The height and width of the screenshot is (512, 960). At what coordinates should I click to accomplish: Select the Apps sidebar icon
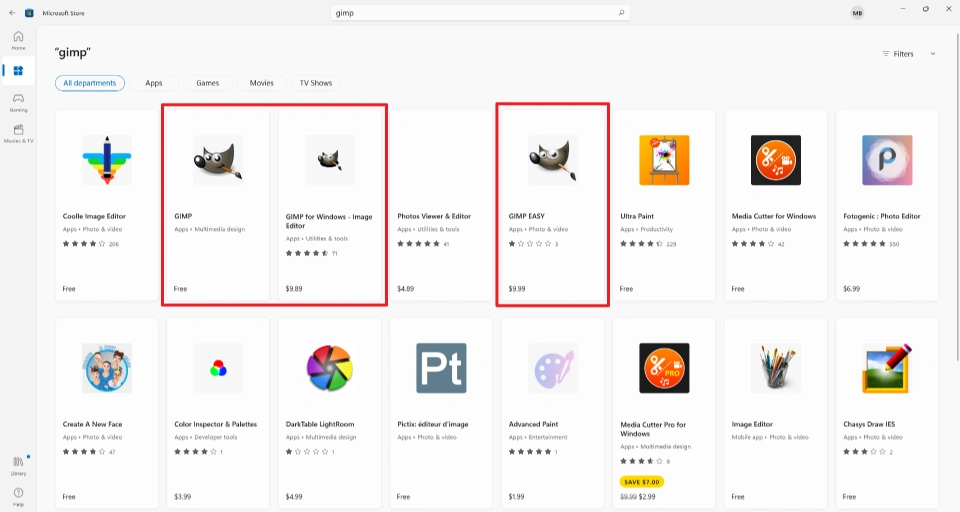[18, 71]
